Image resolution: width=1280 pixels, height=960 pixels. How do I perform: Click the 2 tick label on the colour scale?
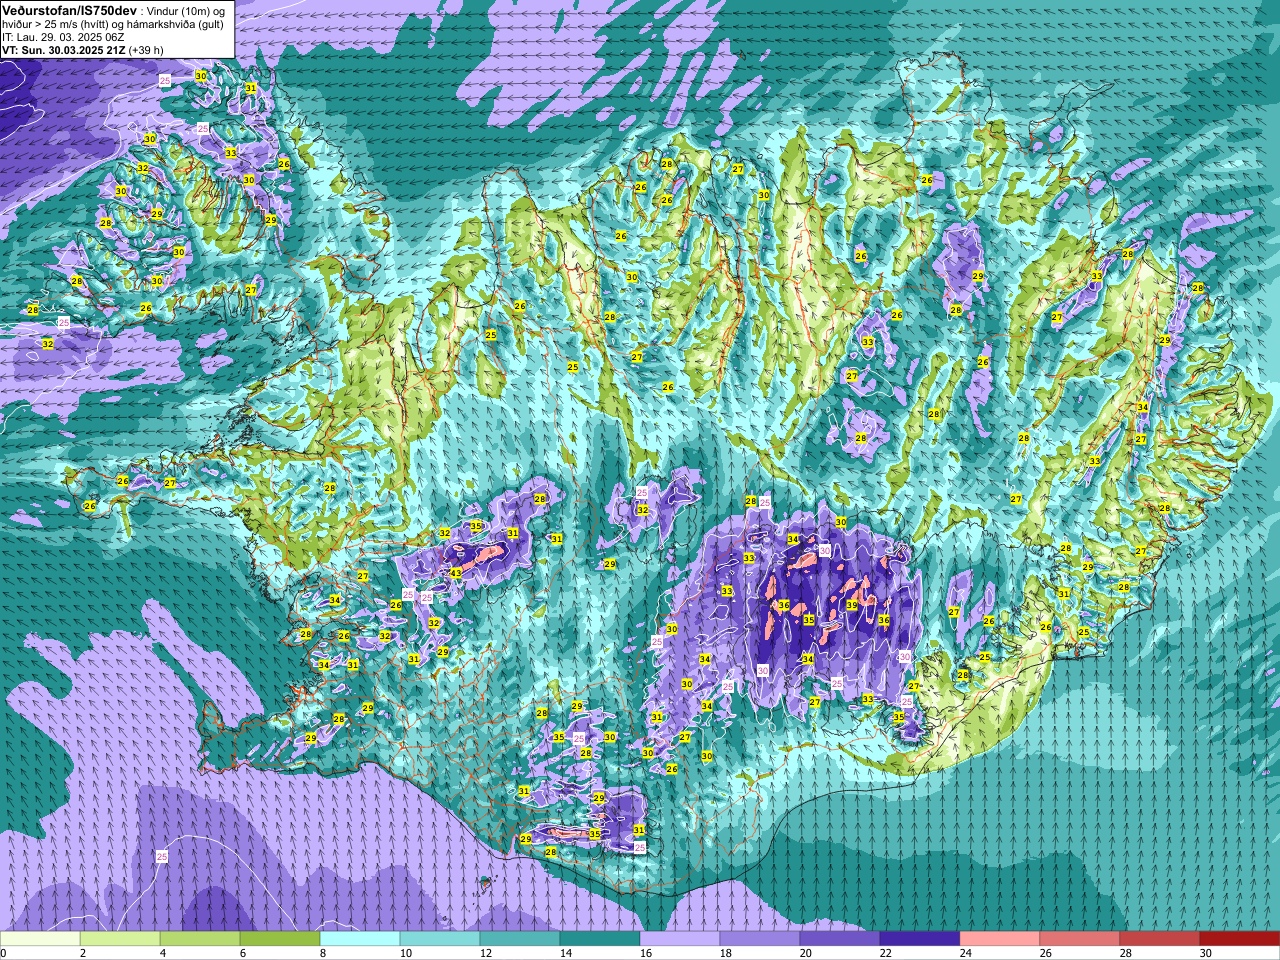pos(83,953)
